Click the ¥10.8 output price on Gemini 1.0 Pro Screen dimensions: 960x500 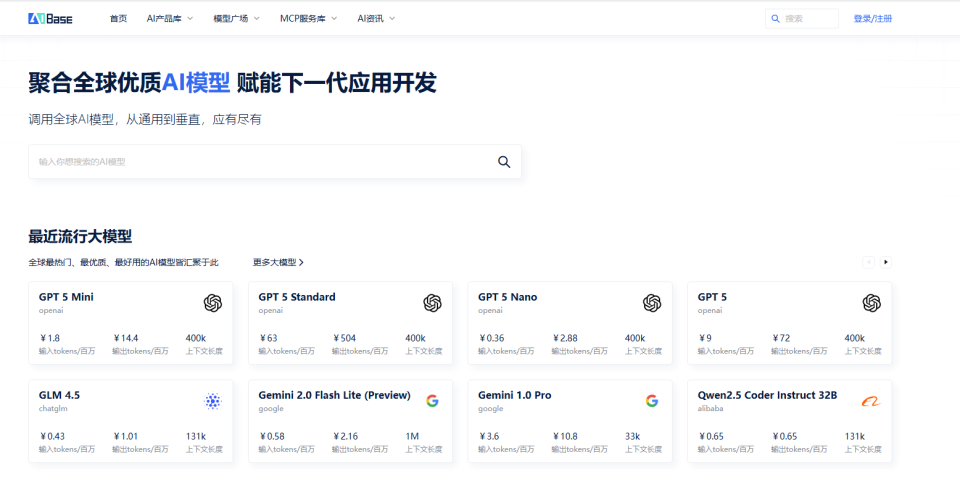tap(565, 436)
